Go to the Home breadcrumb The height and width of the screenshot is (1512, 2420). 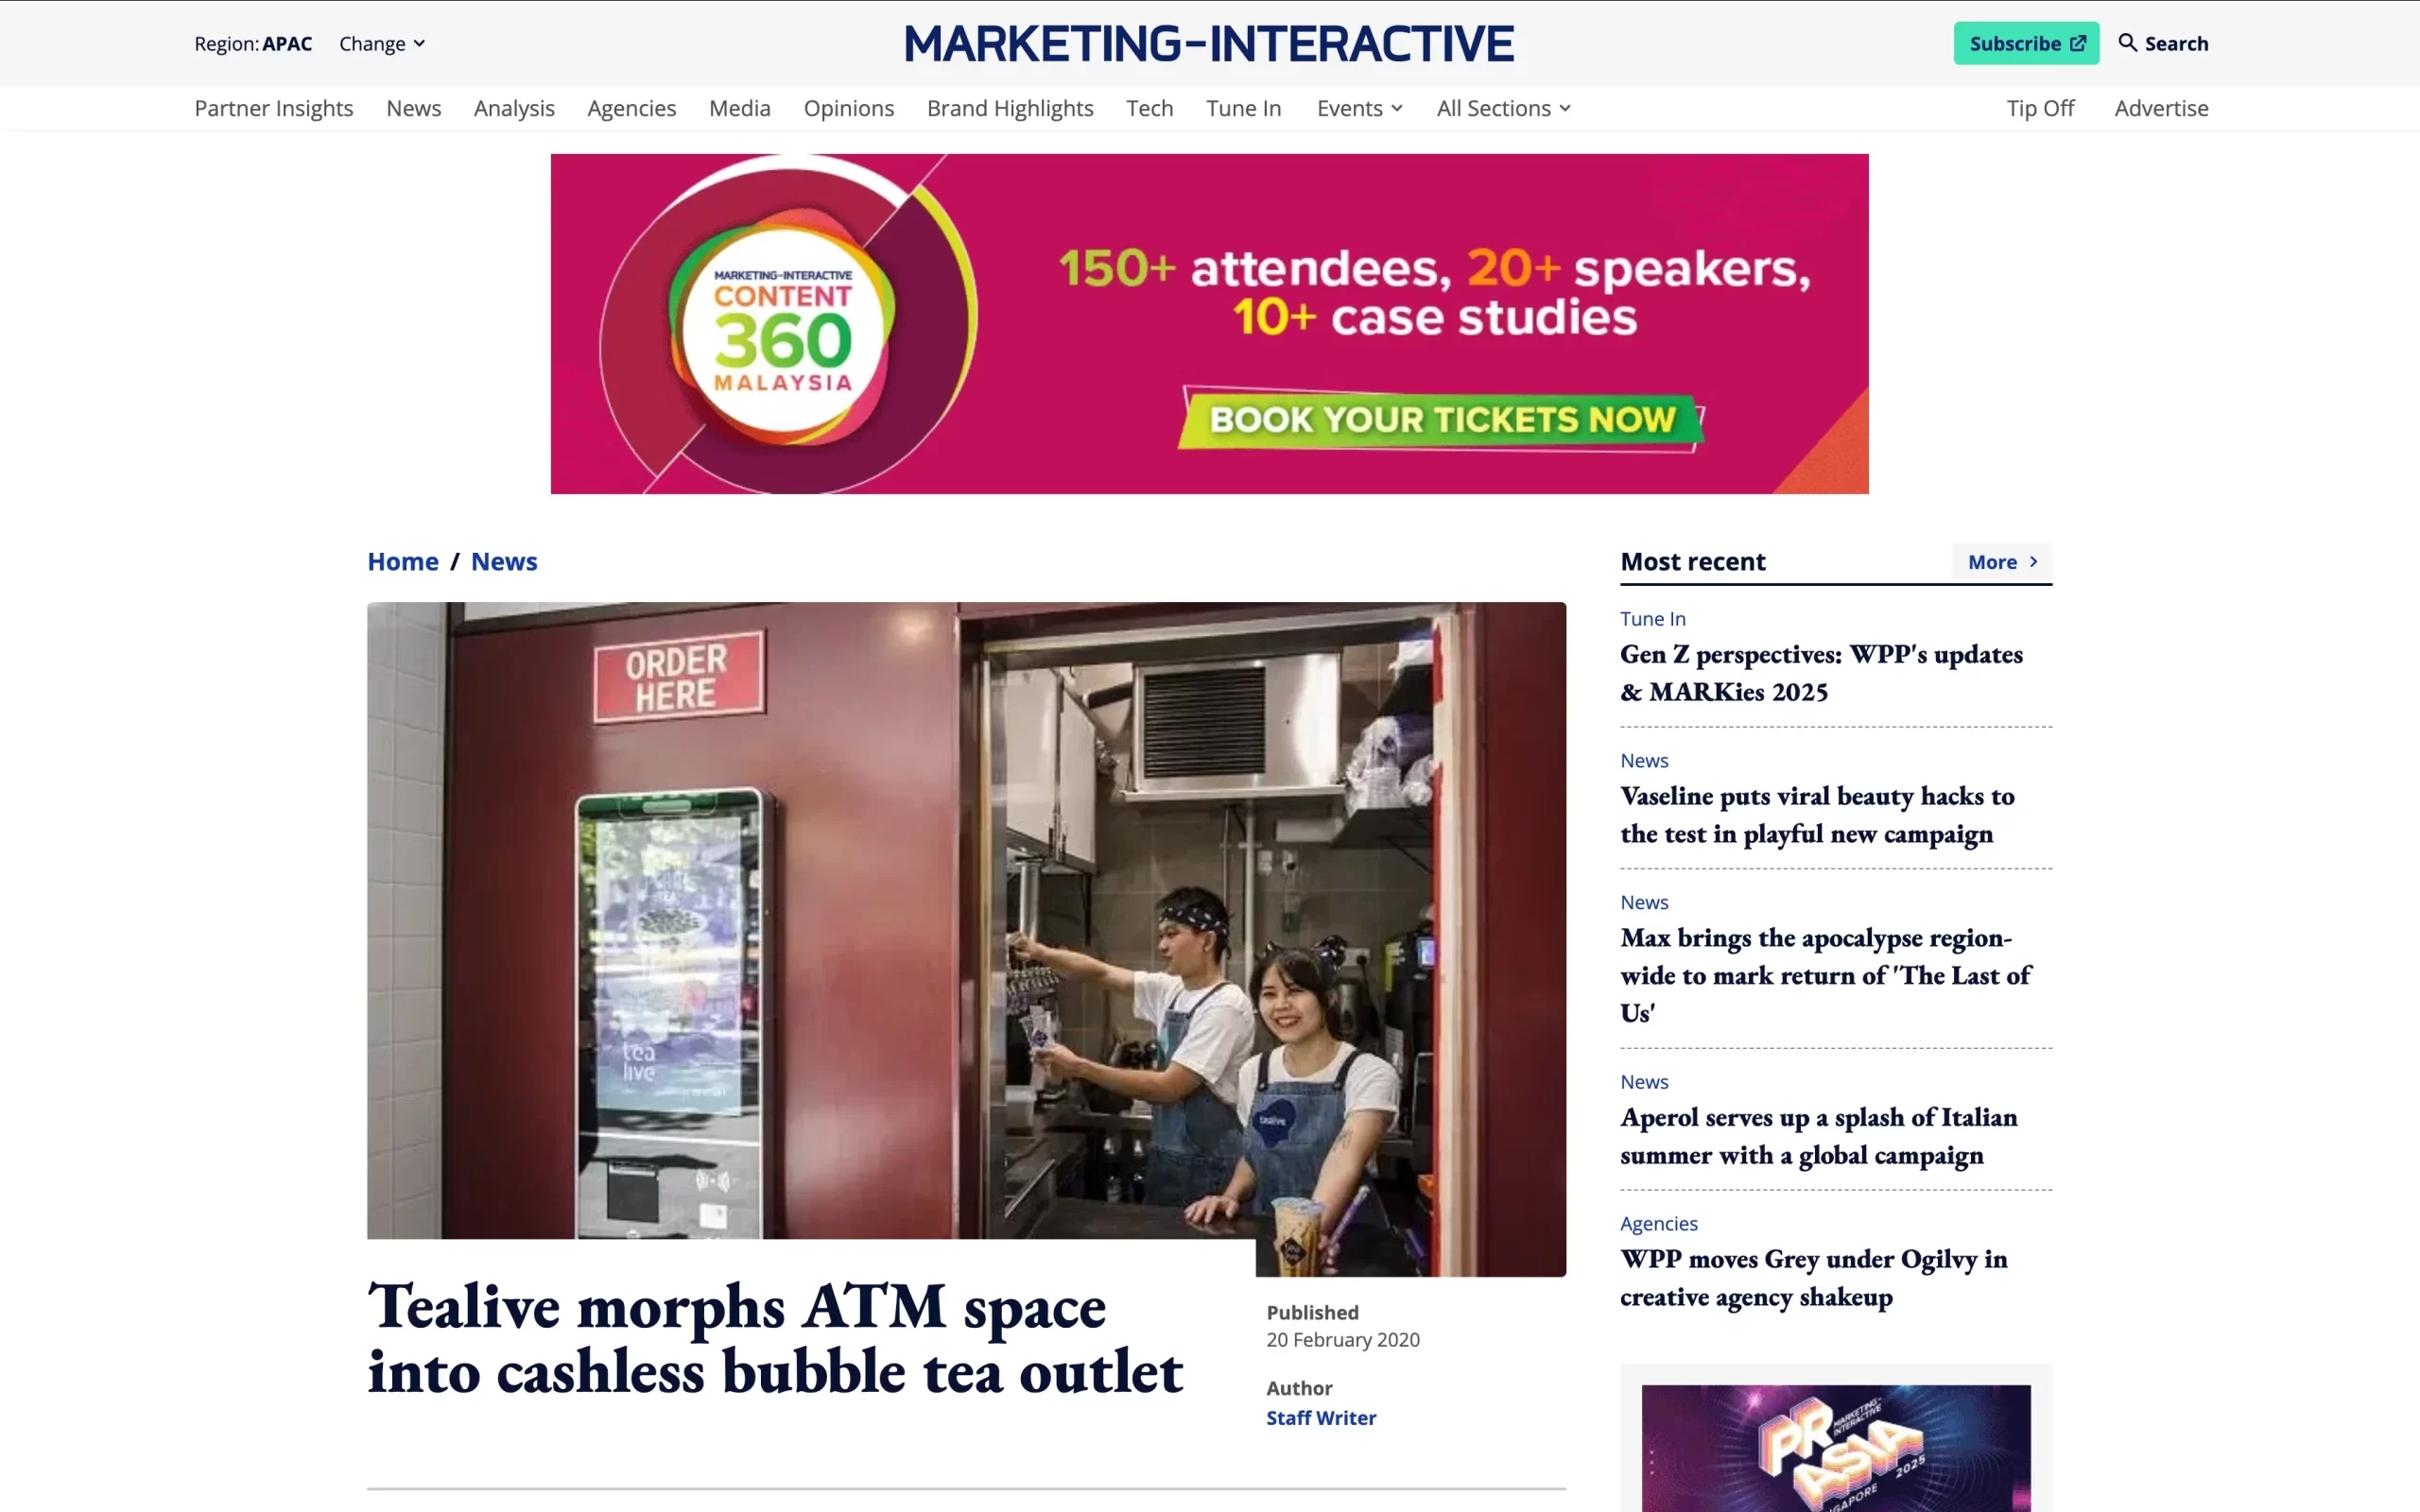pos(403,561)
